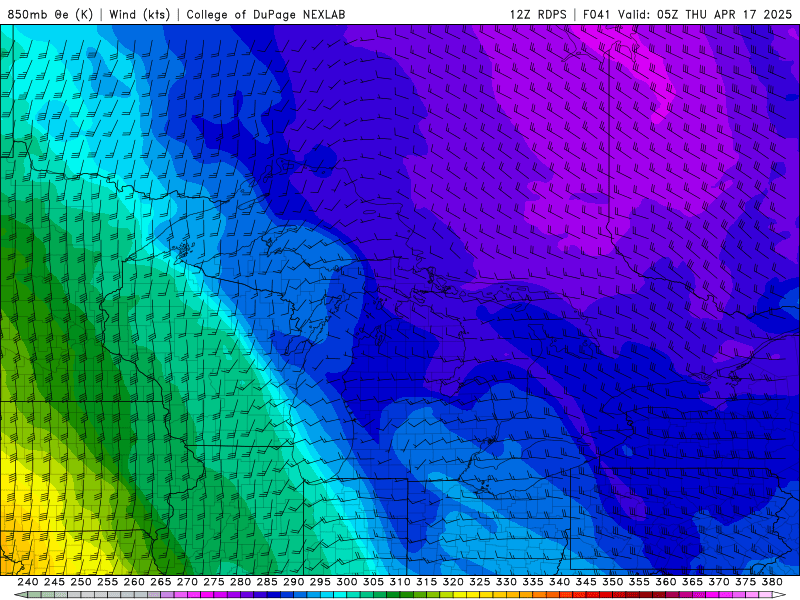Click the 345 value on the color scale
Screen dimensions: 800x600
586,582
